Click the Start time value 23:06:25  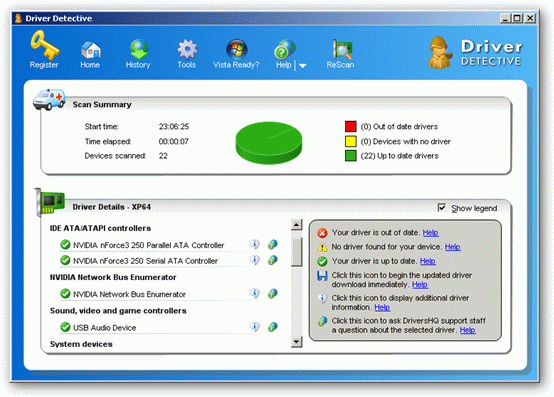[174, 126]
